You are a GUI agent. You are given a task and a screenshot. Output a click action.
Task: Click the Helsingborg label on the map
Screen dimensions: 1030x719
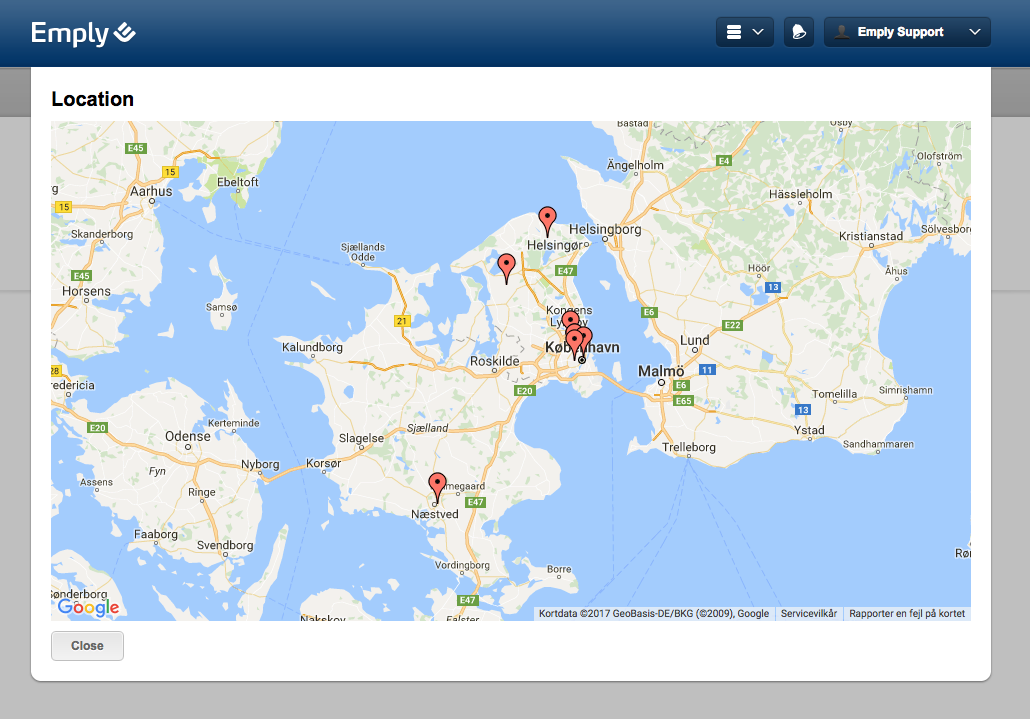click(x=605, y=230)
